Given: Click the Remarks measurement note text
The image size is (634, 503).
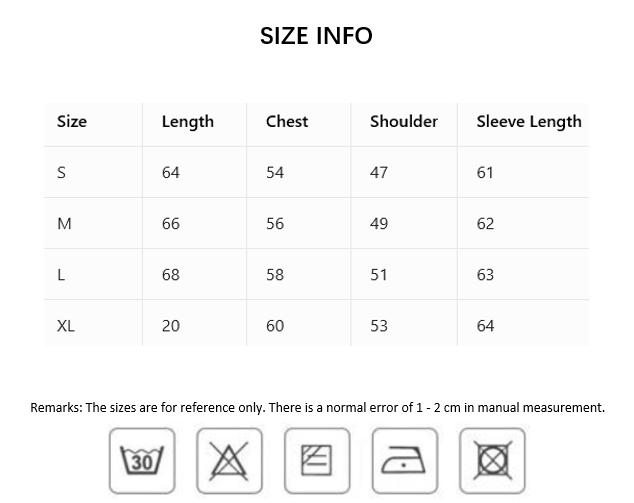Looking at the screenshot, I should [317, 407].
